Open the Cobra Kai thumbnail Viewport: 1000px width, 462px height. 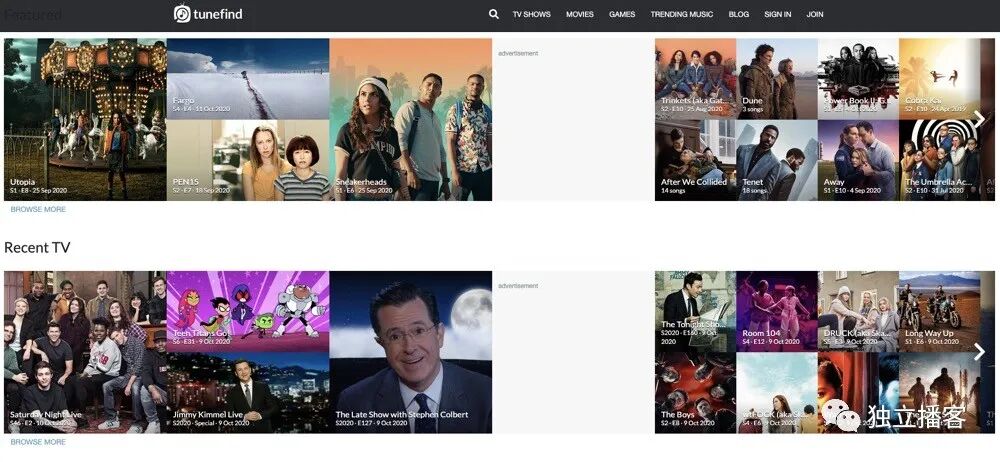(x=939, y=78)
